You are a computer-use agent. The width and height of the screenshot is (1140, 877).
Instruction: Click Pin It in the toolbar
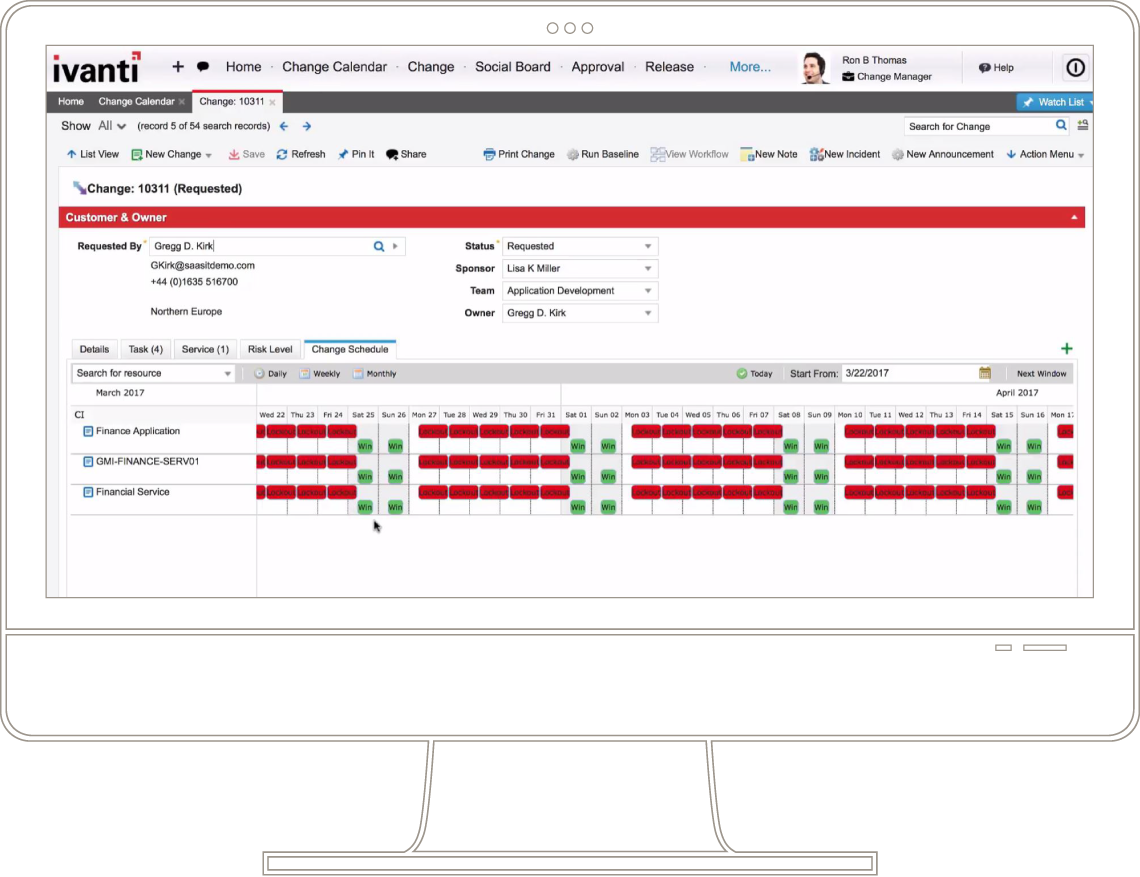point(356,154)
